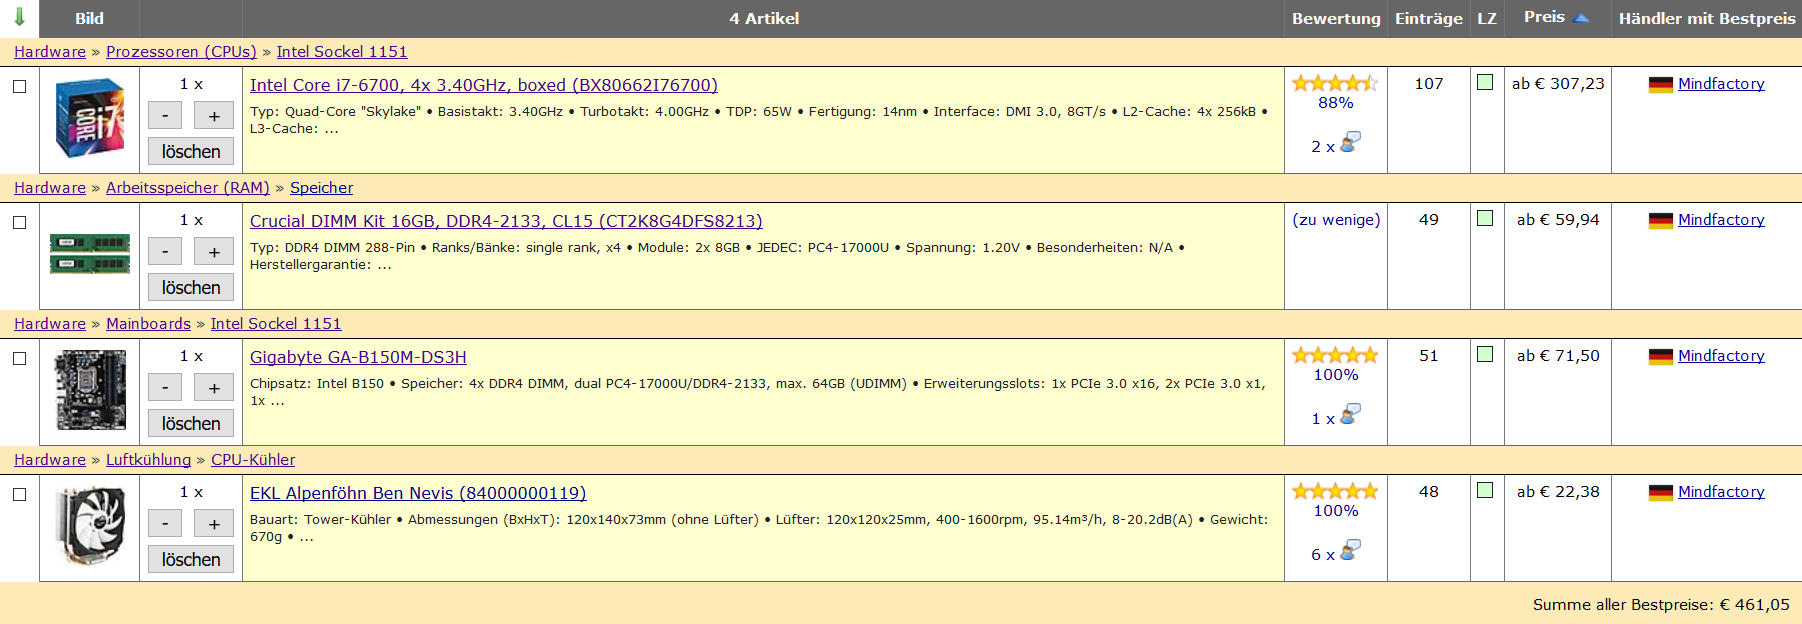Open Alpenföhn CPU cooler product image
Image resolution: width=1802 pixels, height=624 pixels.
click(90, 526)
